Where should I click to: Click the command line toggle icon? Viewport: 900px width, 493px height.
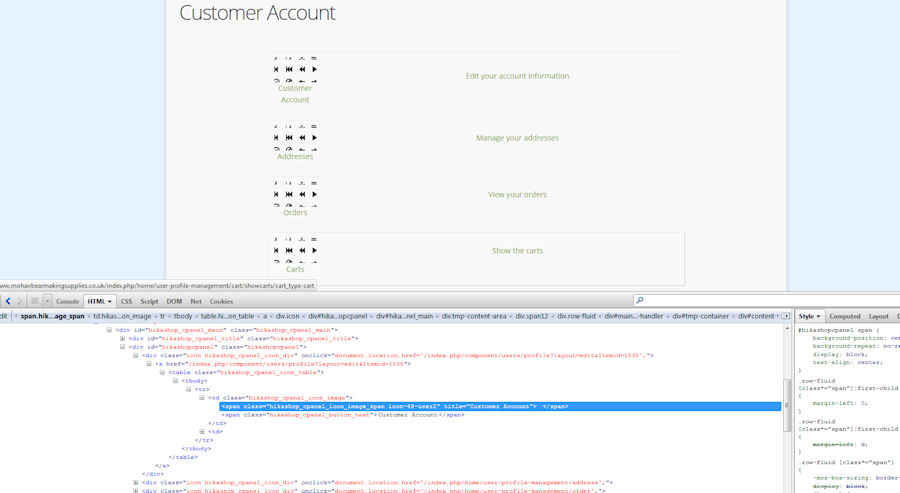[x=35, y=301]
